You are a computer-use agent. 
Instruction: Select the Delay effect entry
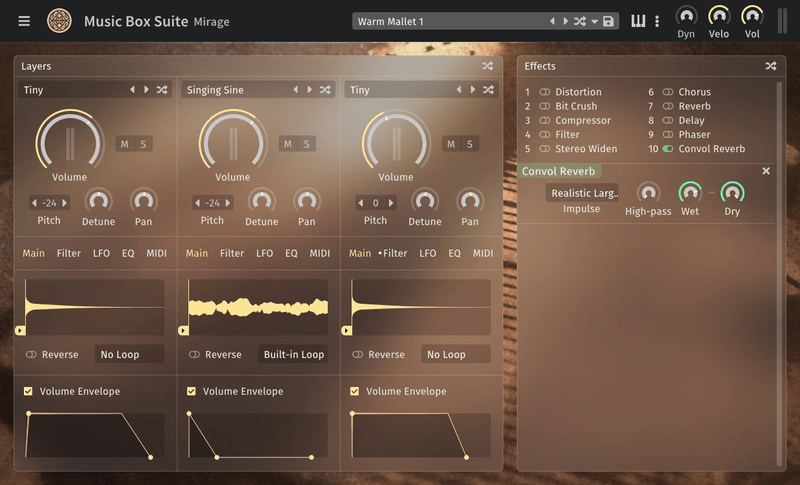(691, 120)
